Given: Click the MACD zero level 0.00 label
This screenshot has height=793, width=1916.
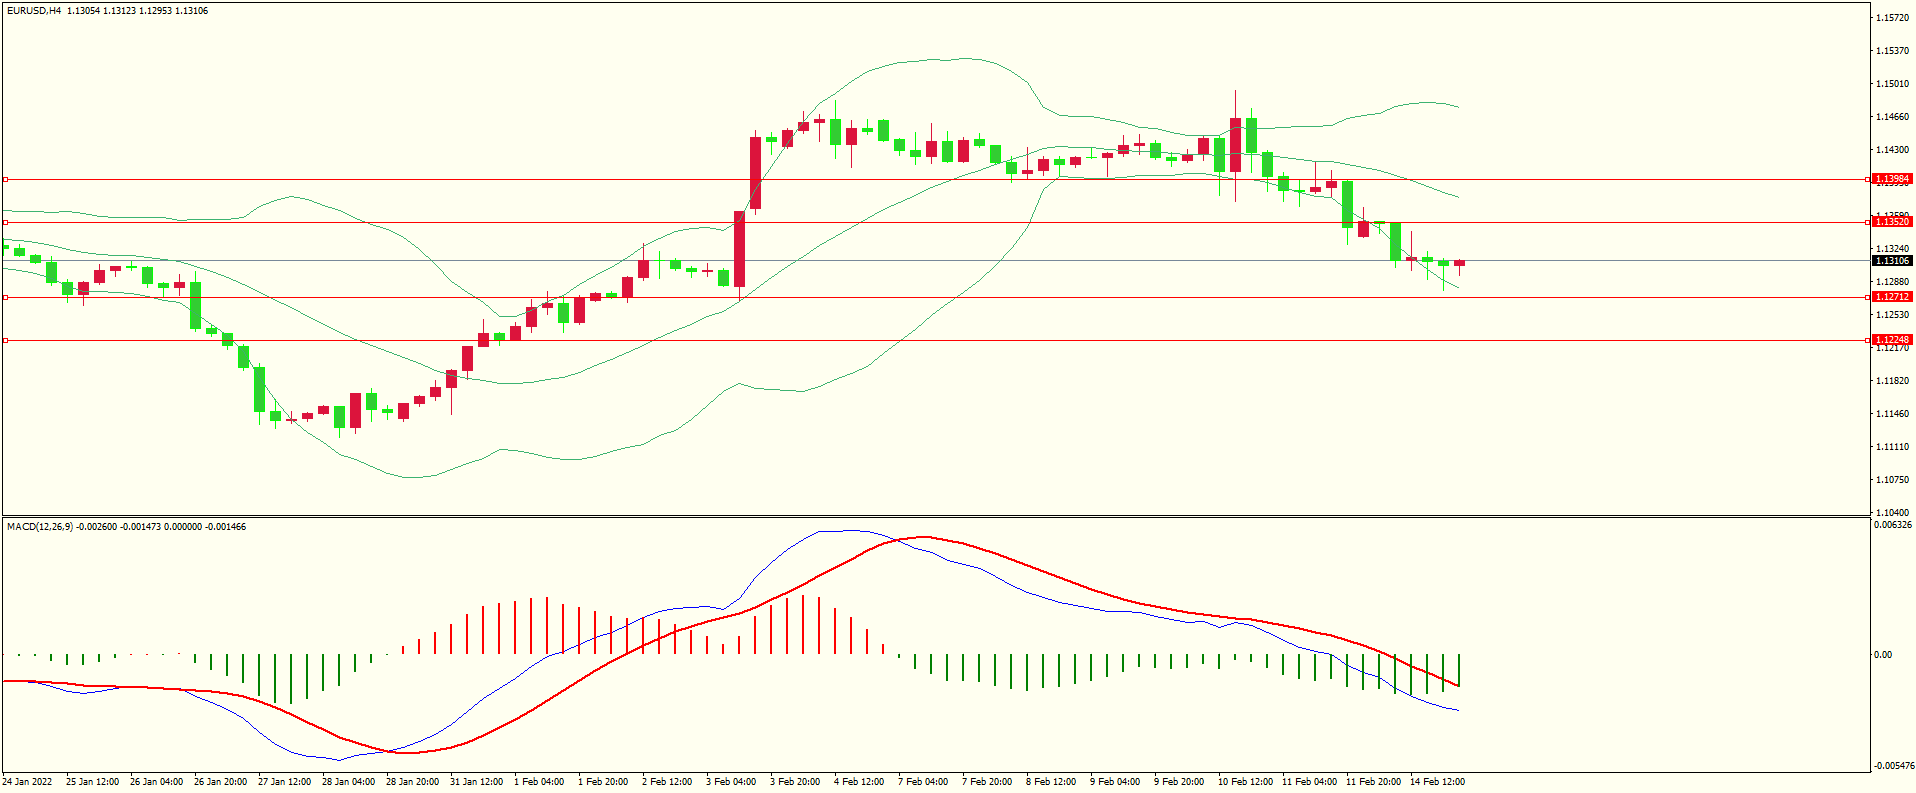Looking at the screenshot, I should [1882, 655].
